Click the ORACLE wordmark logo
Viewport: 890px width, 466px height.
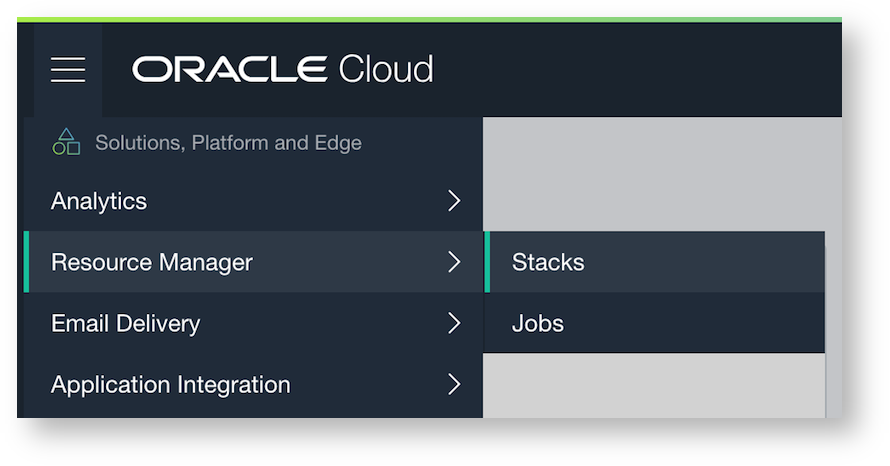pyautogui.click(x=229, y=70)
